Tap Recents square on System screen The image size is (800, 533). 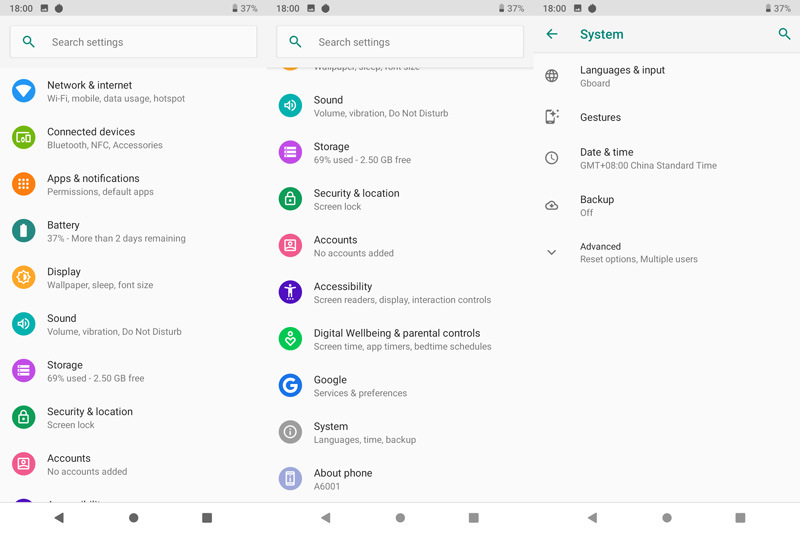coord(740,518)
